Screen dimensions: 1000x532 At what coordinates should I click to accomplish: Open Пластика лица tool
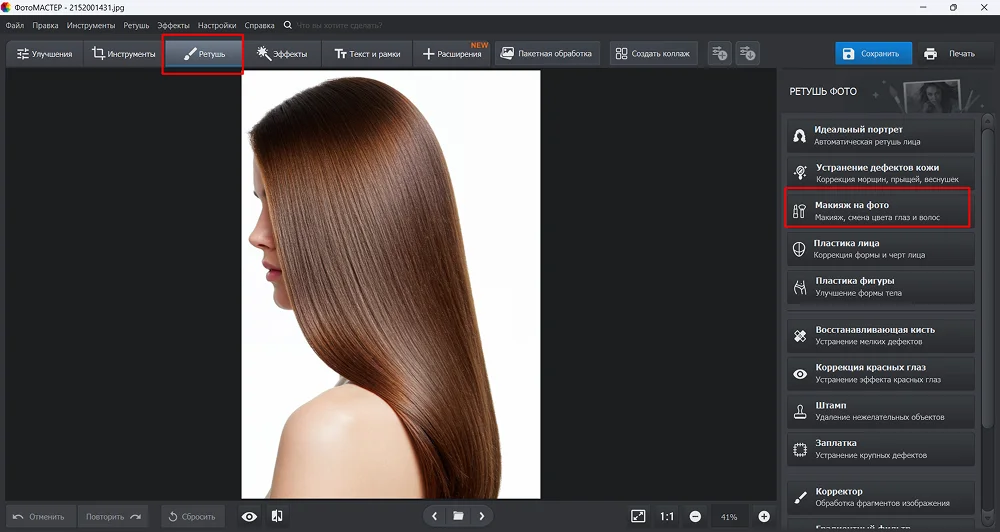[x=880, y=249]
